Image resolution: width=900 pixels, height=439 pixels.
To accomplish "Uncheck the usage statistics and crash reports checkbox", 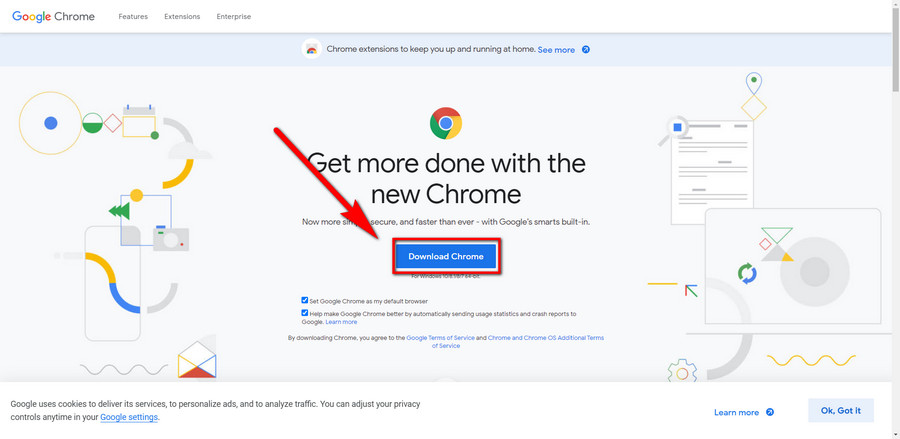I will [305, 313].
